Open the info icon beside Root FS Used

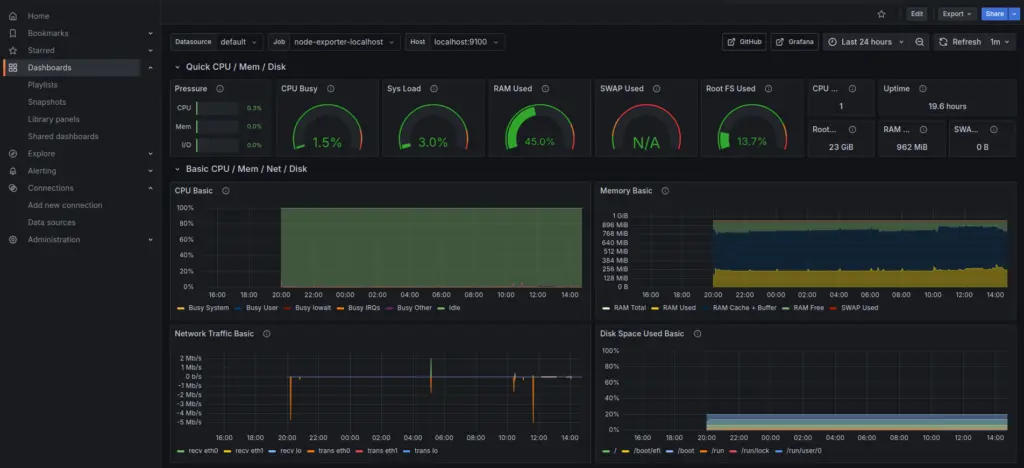(768, 89)
